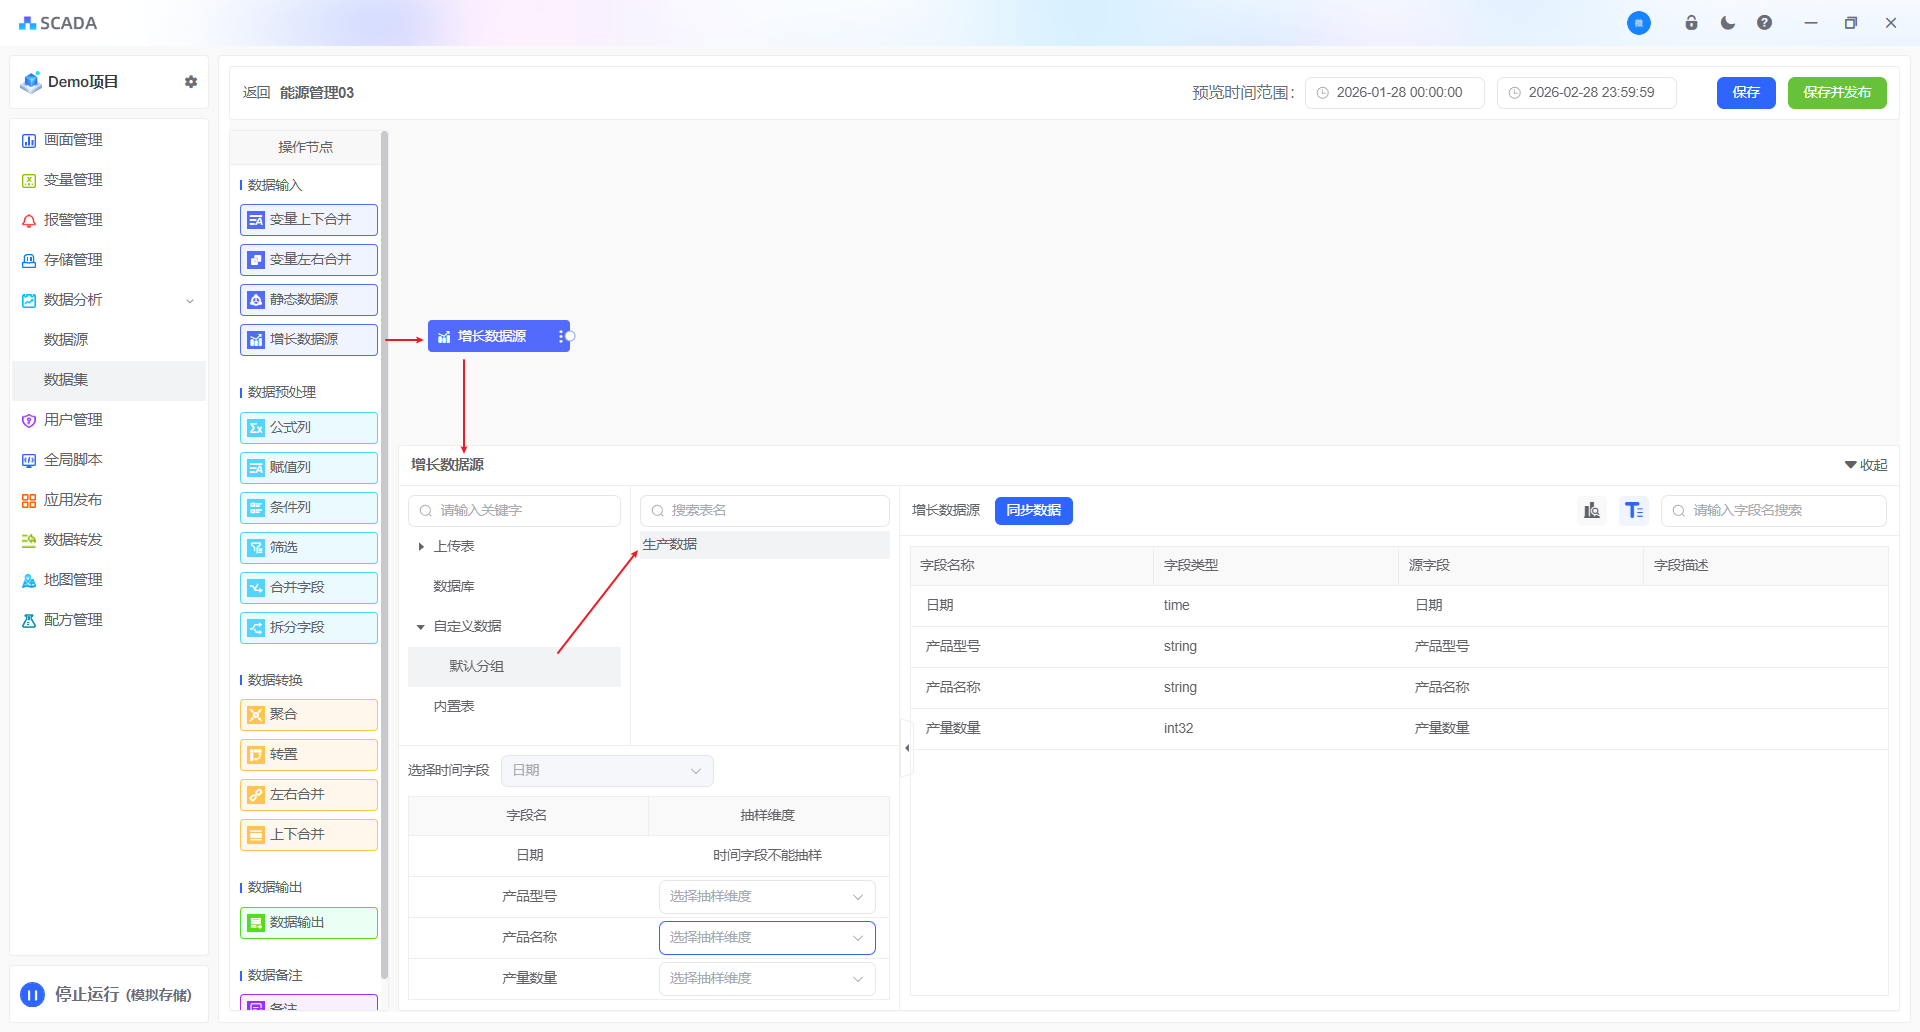This screenshot has height=1032, width=1920.
Task: Pick the 静态数据源 input node
Action: click(x=308, y=300)
